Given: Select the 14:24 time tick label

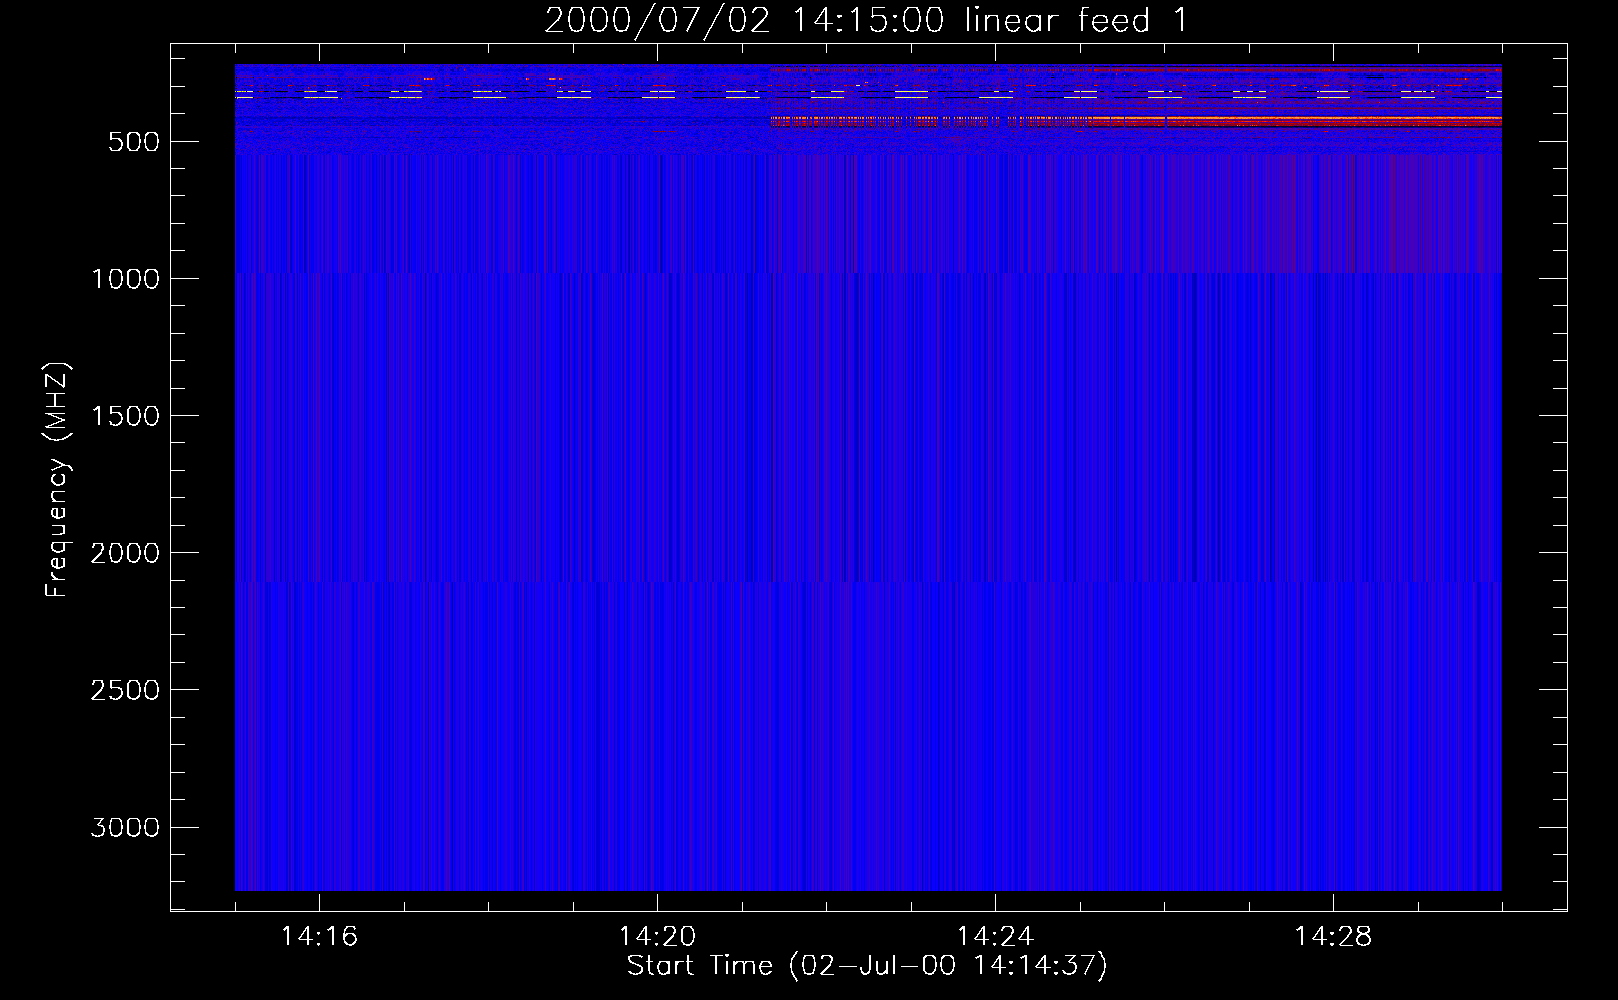Looking at the screenshot, I should [995, 937].
